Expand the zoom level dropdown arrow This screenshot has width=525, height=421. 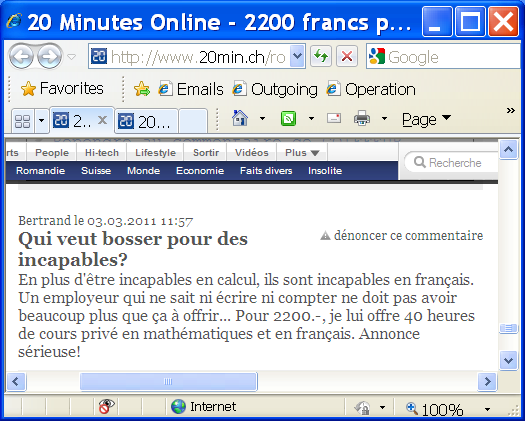pos(487,409)
